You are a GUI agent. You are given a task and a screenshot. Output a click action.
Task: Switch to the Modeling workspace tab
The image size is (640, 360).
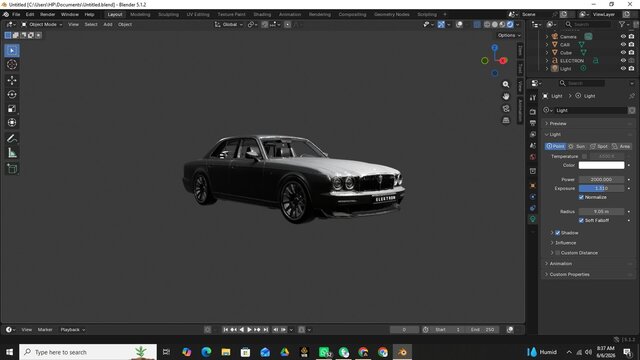140,14
